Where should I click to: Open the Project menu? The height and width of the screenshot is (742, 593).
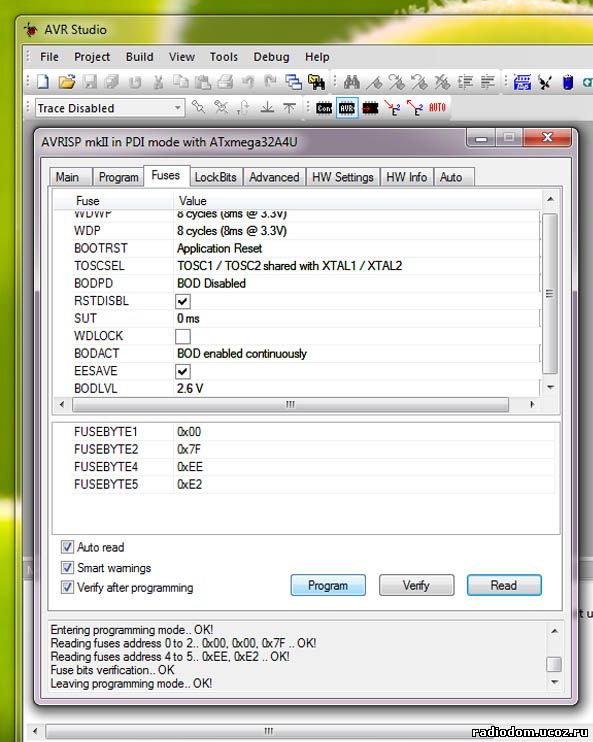[92, 57]
